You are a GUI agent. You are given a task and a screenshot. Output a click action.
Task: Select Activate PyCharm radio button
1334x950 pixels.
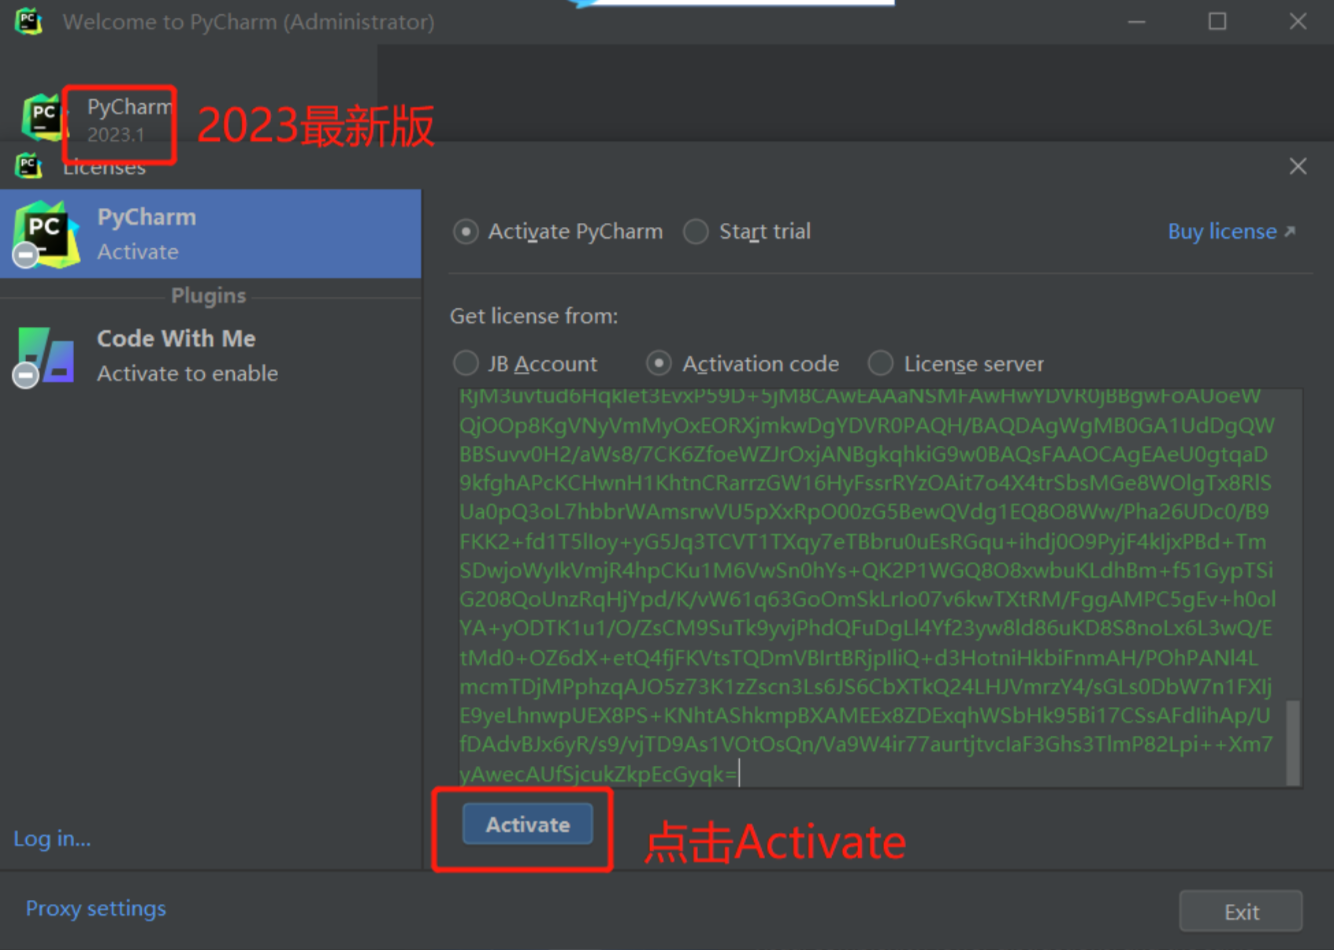[x=465, y=232]
